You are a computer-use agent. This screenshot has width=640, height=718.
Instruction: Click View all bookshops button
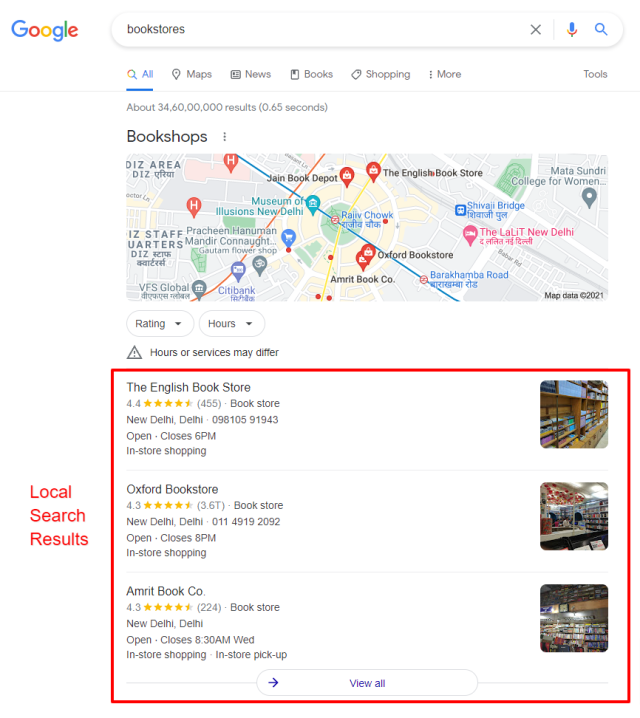pos(367,683)
